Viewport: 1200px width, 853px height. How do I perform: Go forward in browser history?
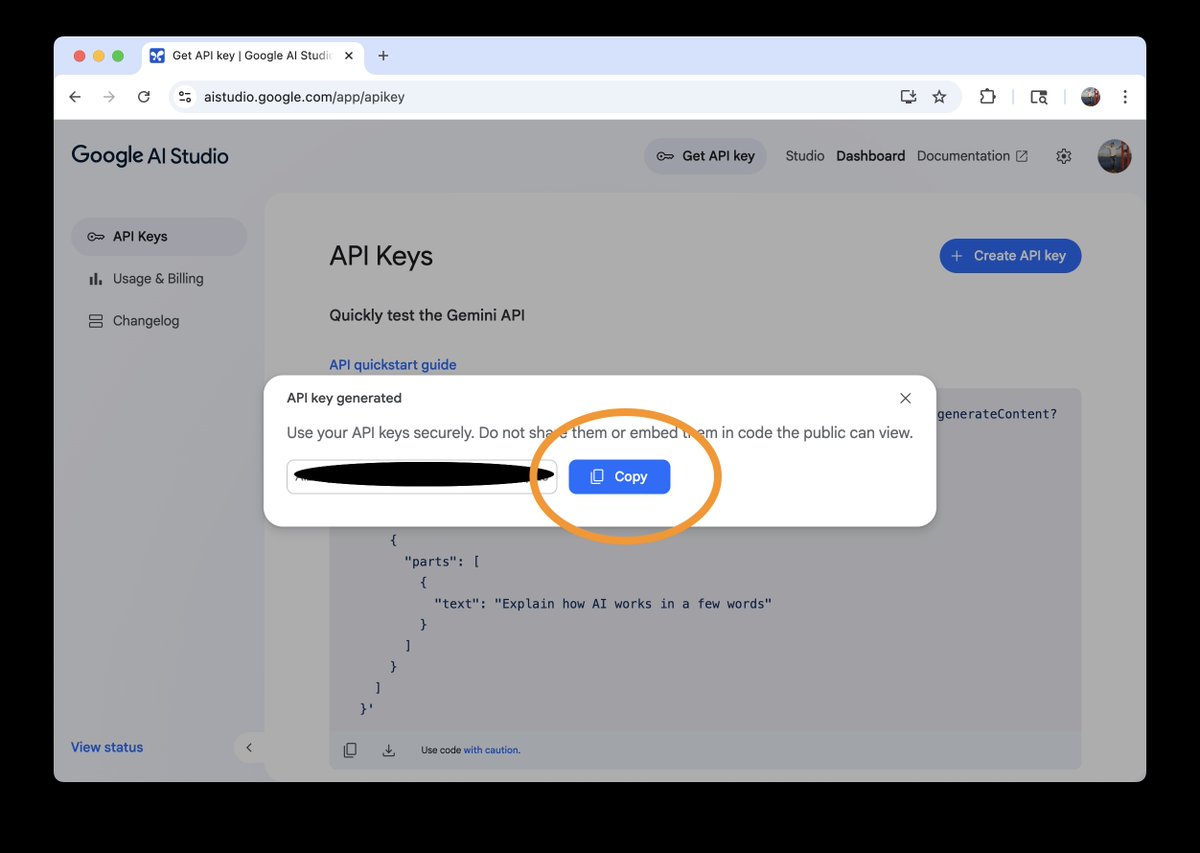click(109, 97)
